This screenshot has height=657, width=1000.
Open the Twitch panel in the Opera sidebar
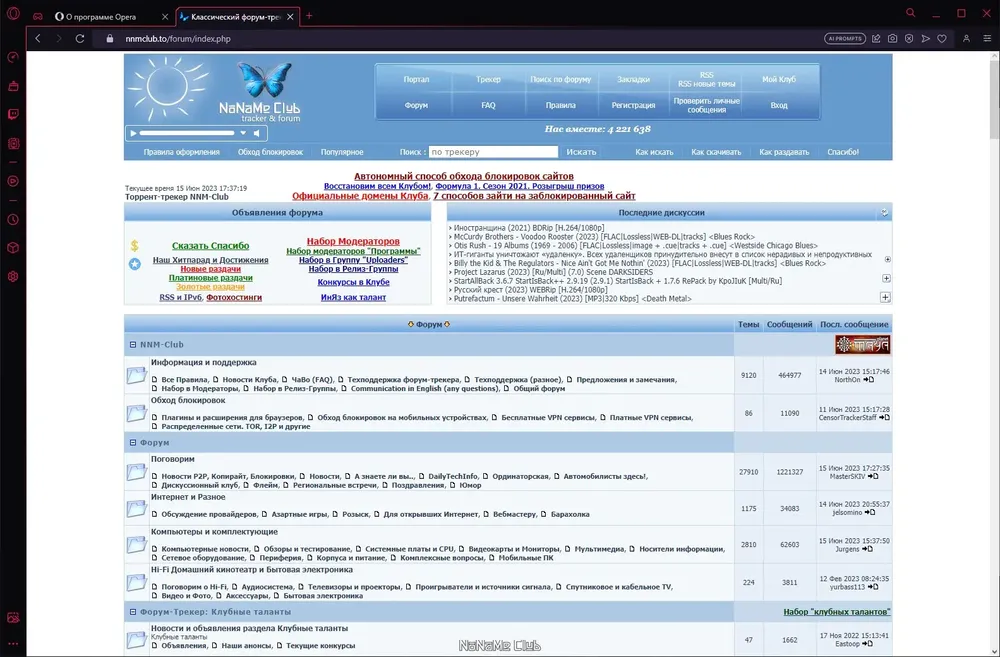point(13,115)
